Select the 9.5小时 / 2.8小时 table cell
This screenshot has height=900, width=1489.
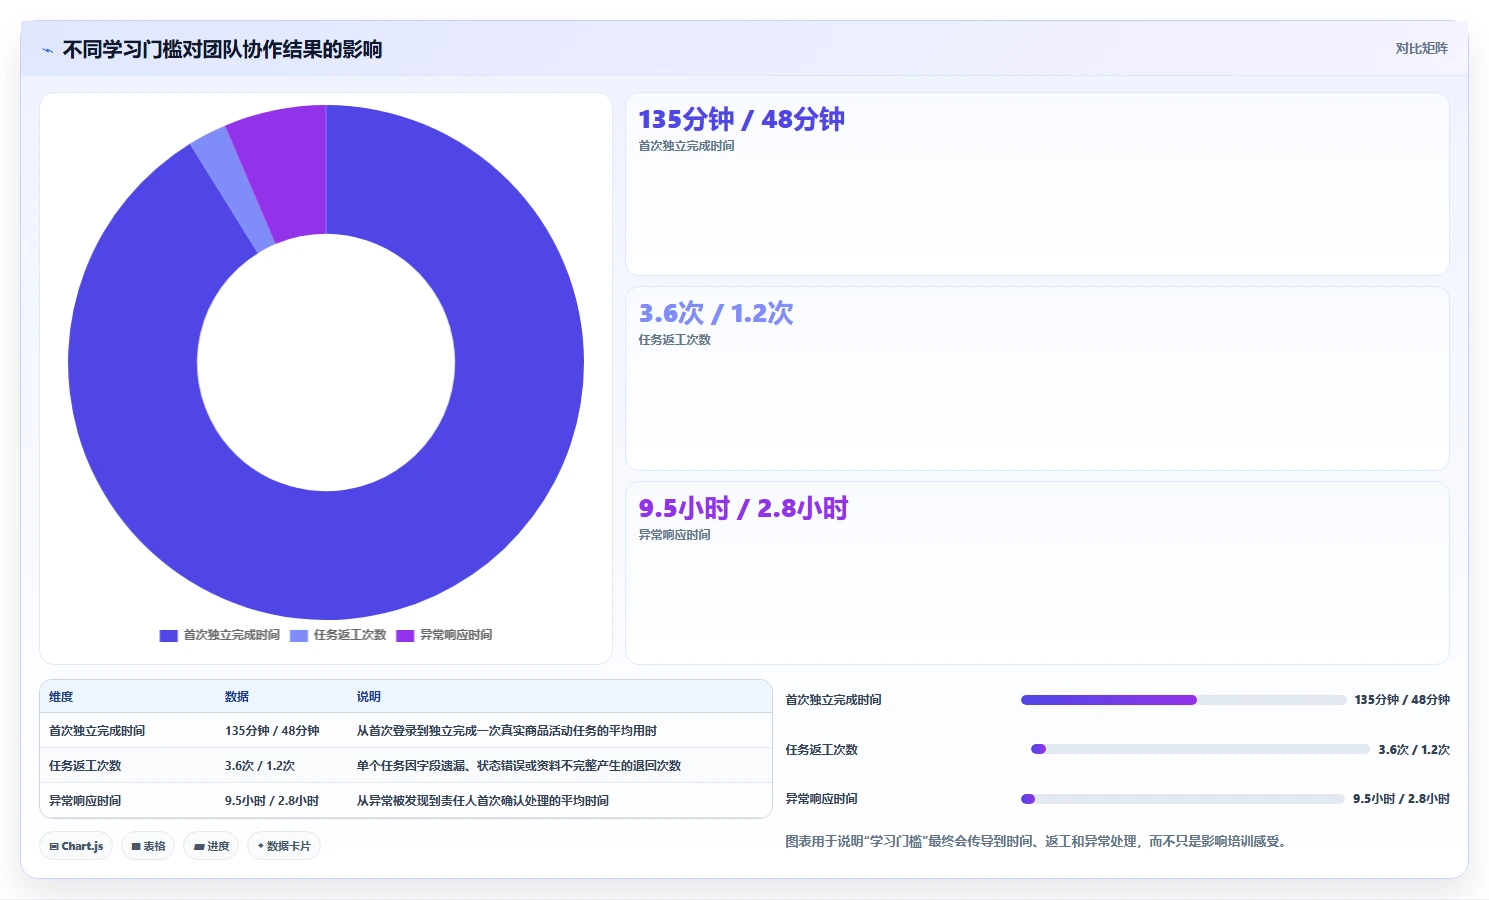tap(272, 801)
